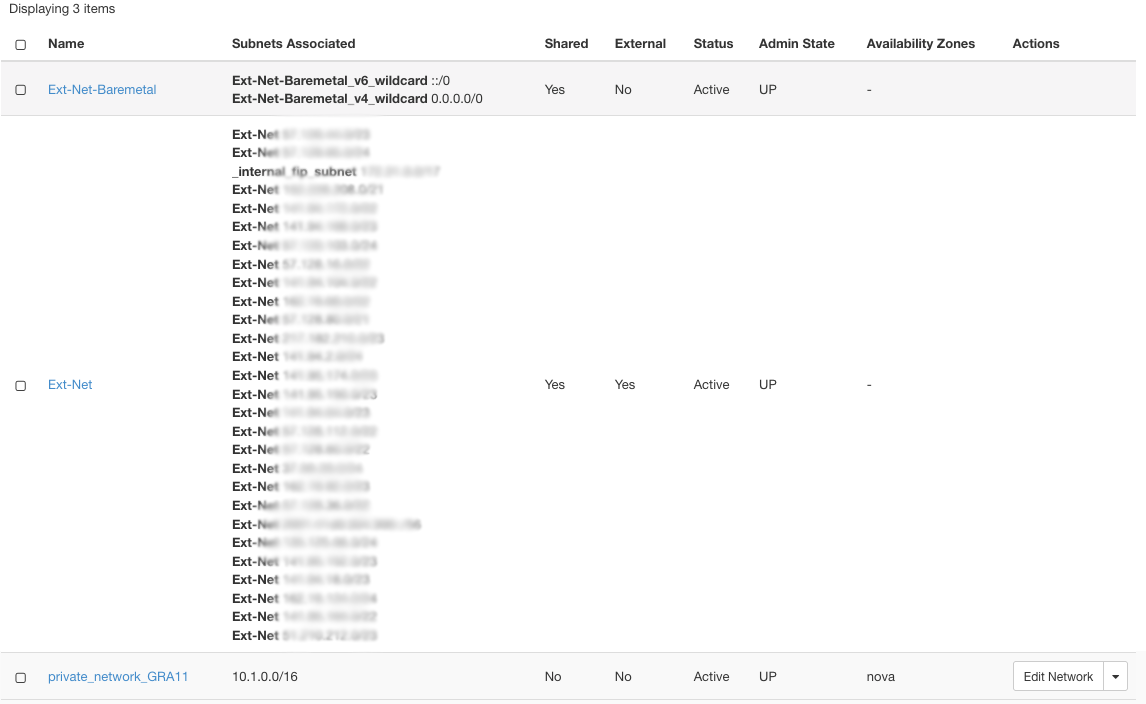Check the Ext-Net row checkbox
1146x704 pixels.
click(x=20, y=385)
